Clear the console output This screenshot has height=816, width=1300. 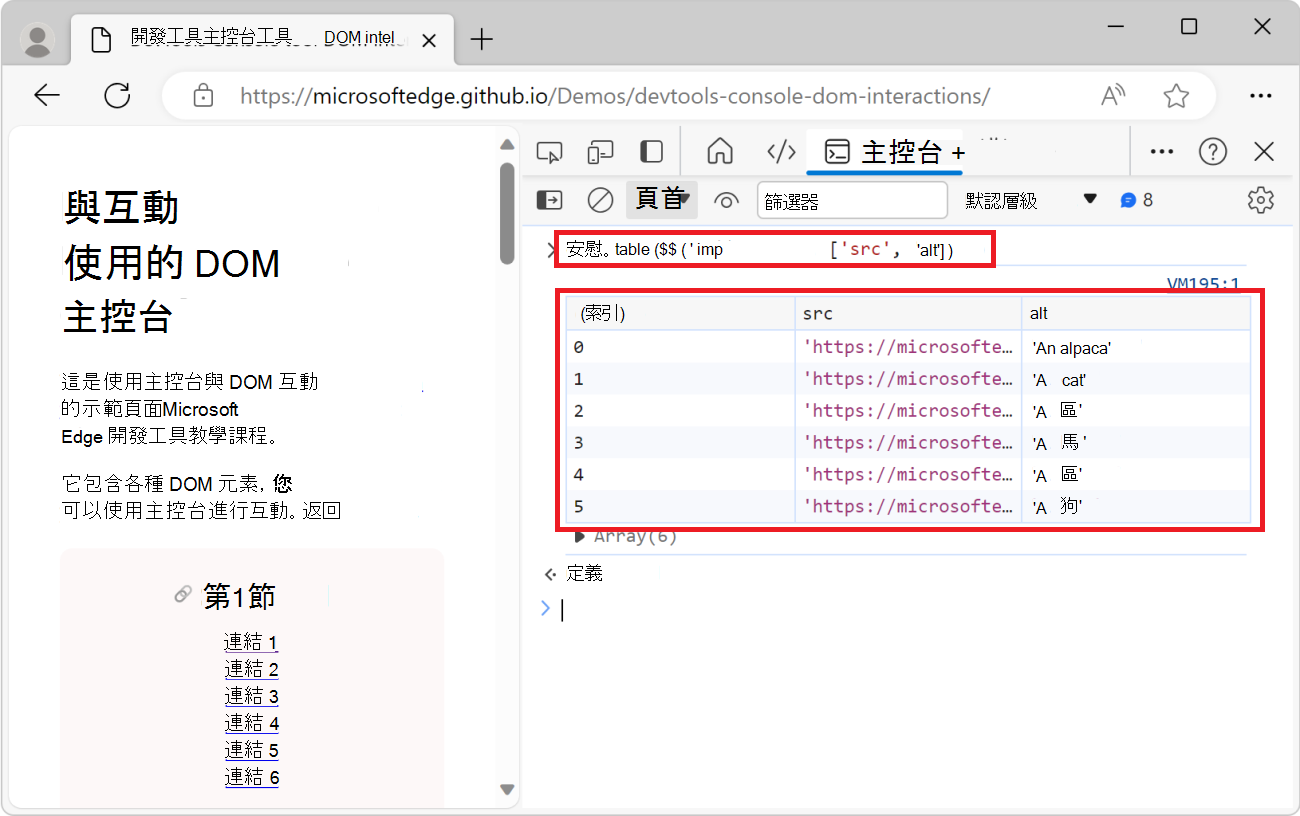tap(600, 200)
